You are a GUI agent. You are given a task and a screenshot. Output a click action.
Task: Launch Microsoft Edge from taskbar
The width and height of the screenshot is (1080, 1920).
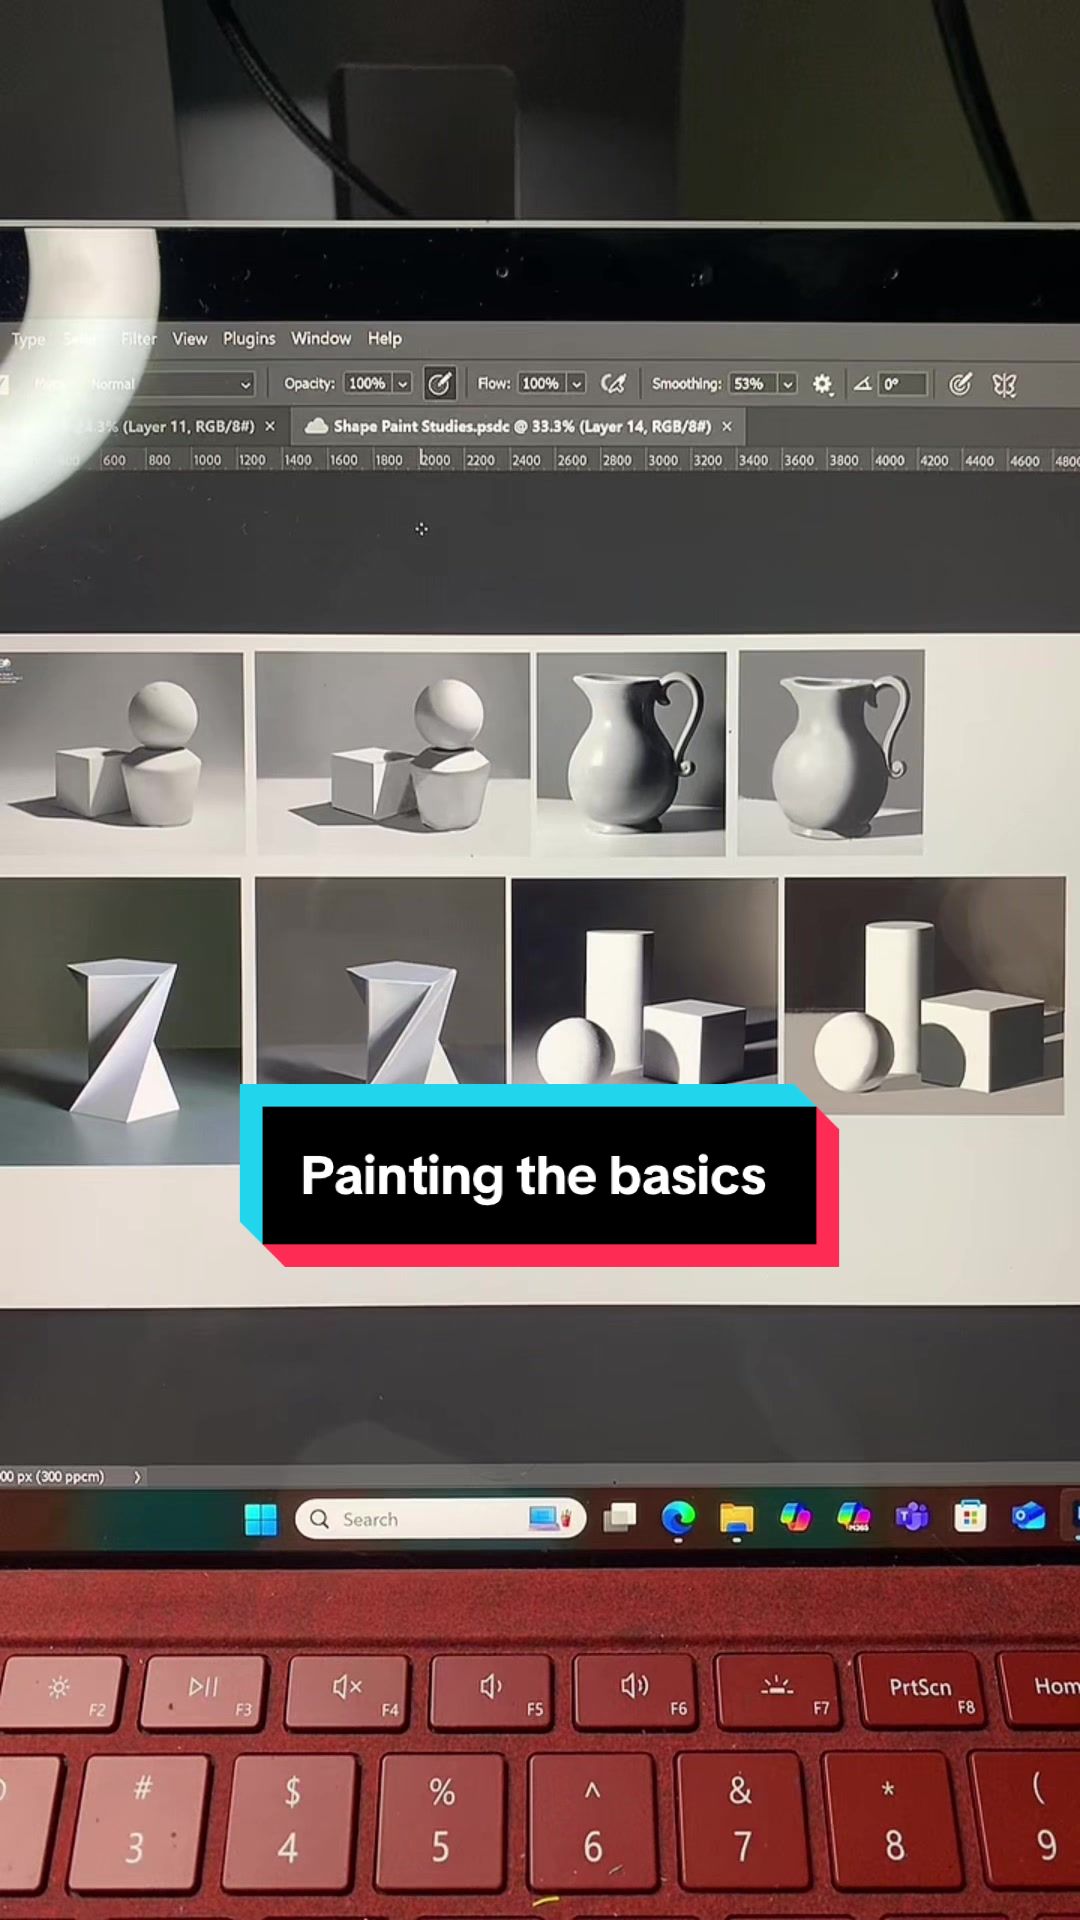(x=678, y=1518)
